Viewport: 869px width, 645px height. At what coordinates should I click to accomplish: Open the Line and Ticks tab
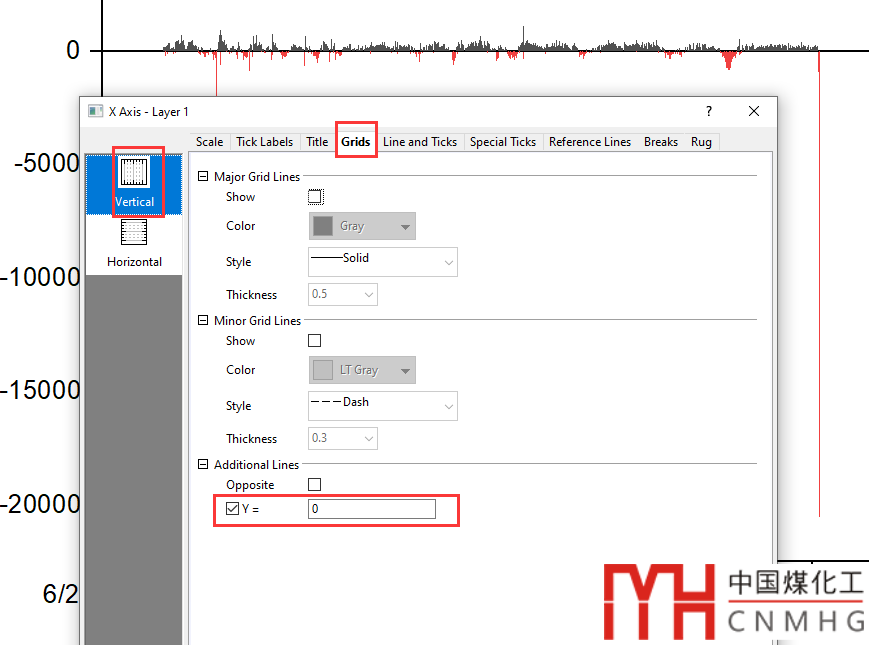(x=420, y=142)
